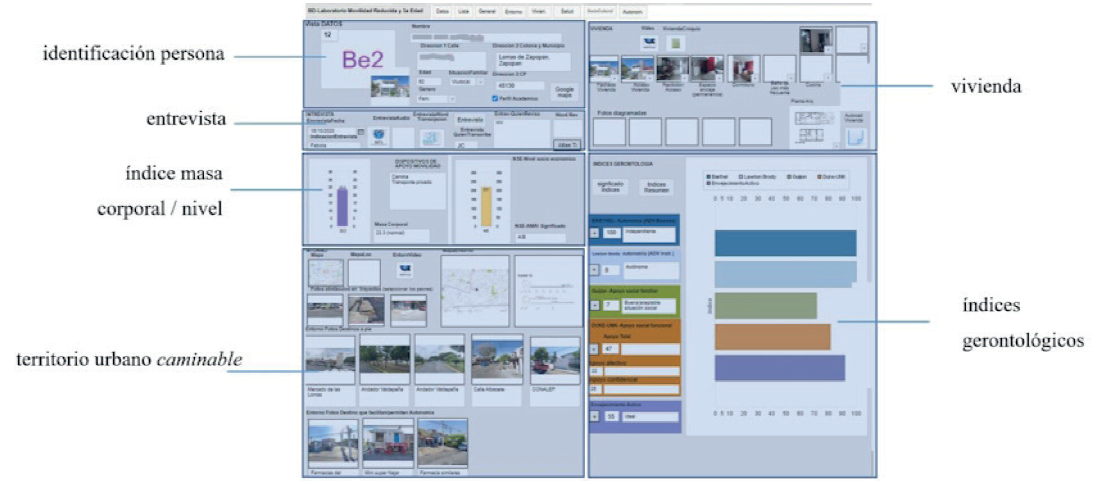Click the VivendaCroquis green icon
The width and height of the screenshot is (1103, 484).
675,43
